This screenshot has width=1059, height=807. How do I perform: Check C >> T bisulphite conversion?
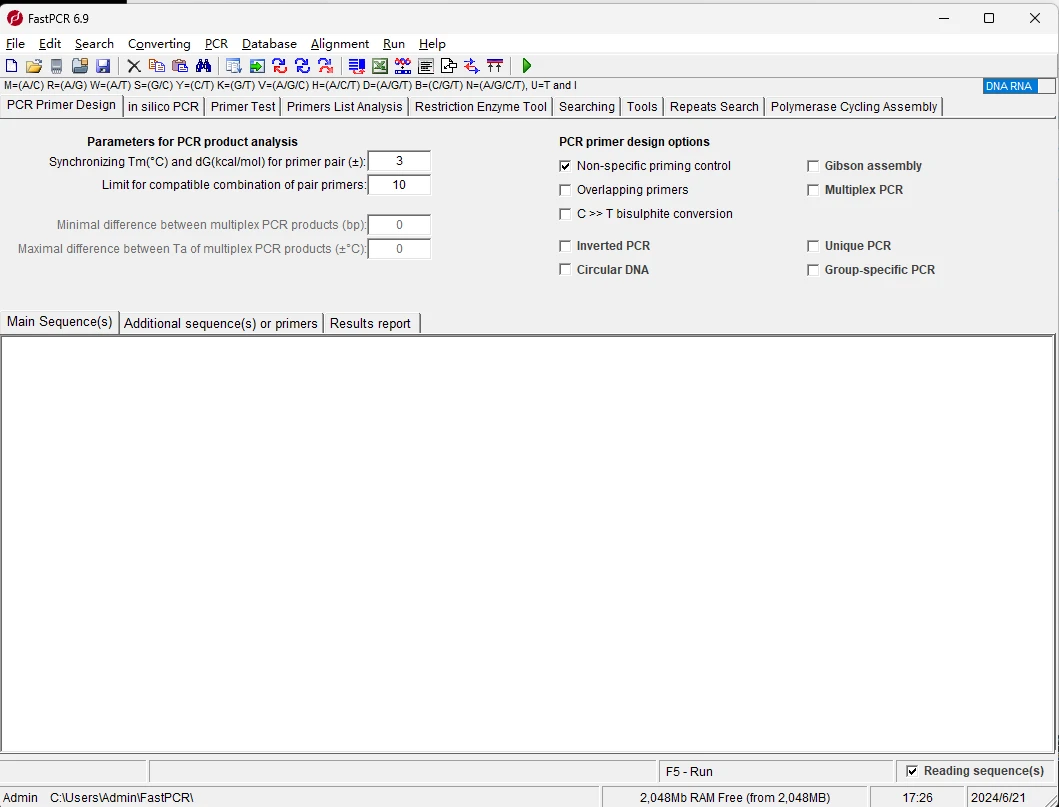click(x=565, y=214)
